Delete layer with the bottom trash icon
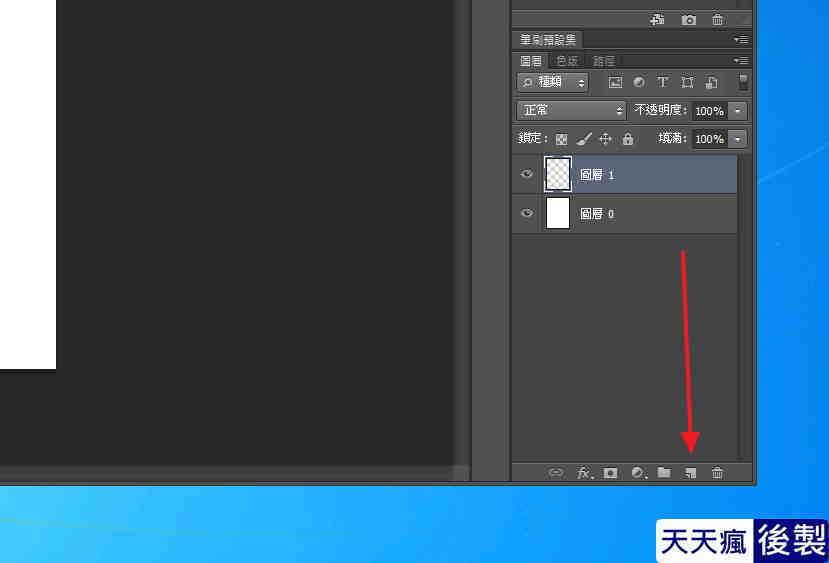Viewport: 829px width, 563px height. coord(717,473)
